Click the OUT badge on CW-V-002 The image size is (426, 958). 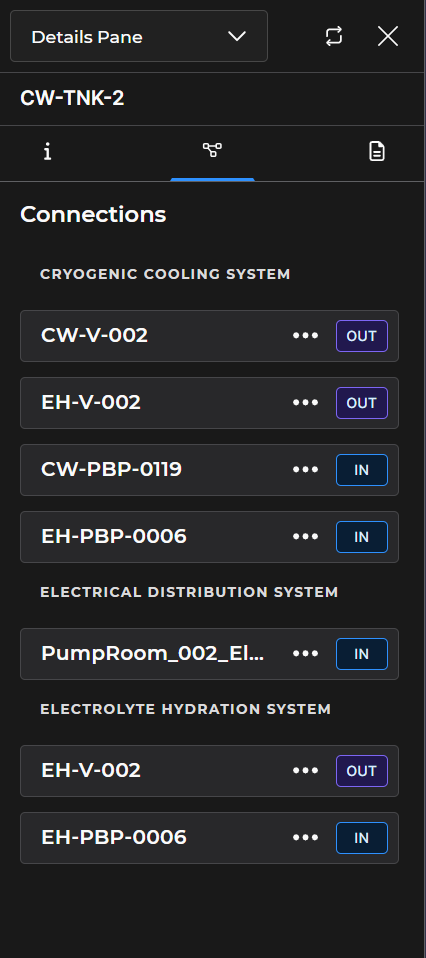pyautogui.click(x=362, y=336)
